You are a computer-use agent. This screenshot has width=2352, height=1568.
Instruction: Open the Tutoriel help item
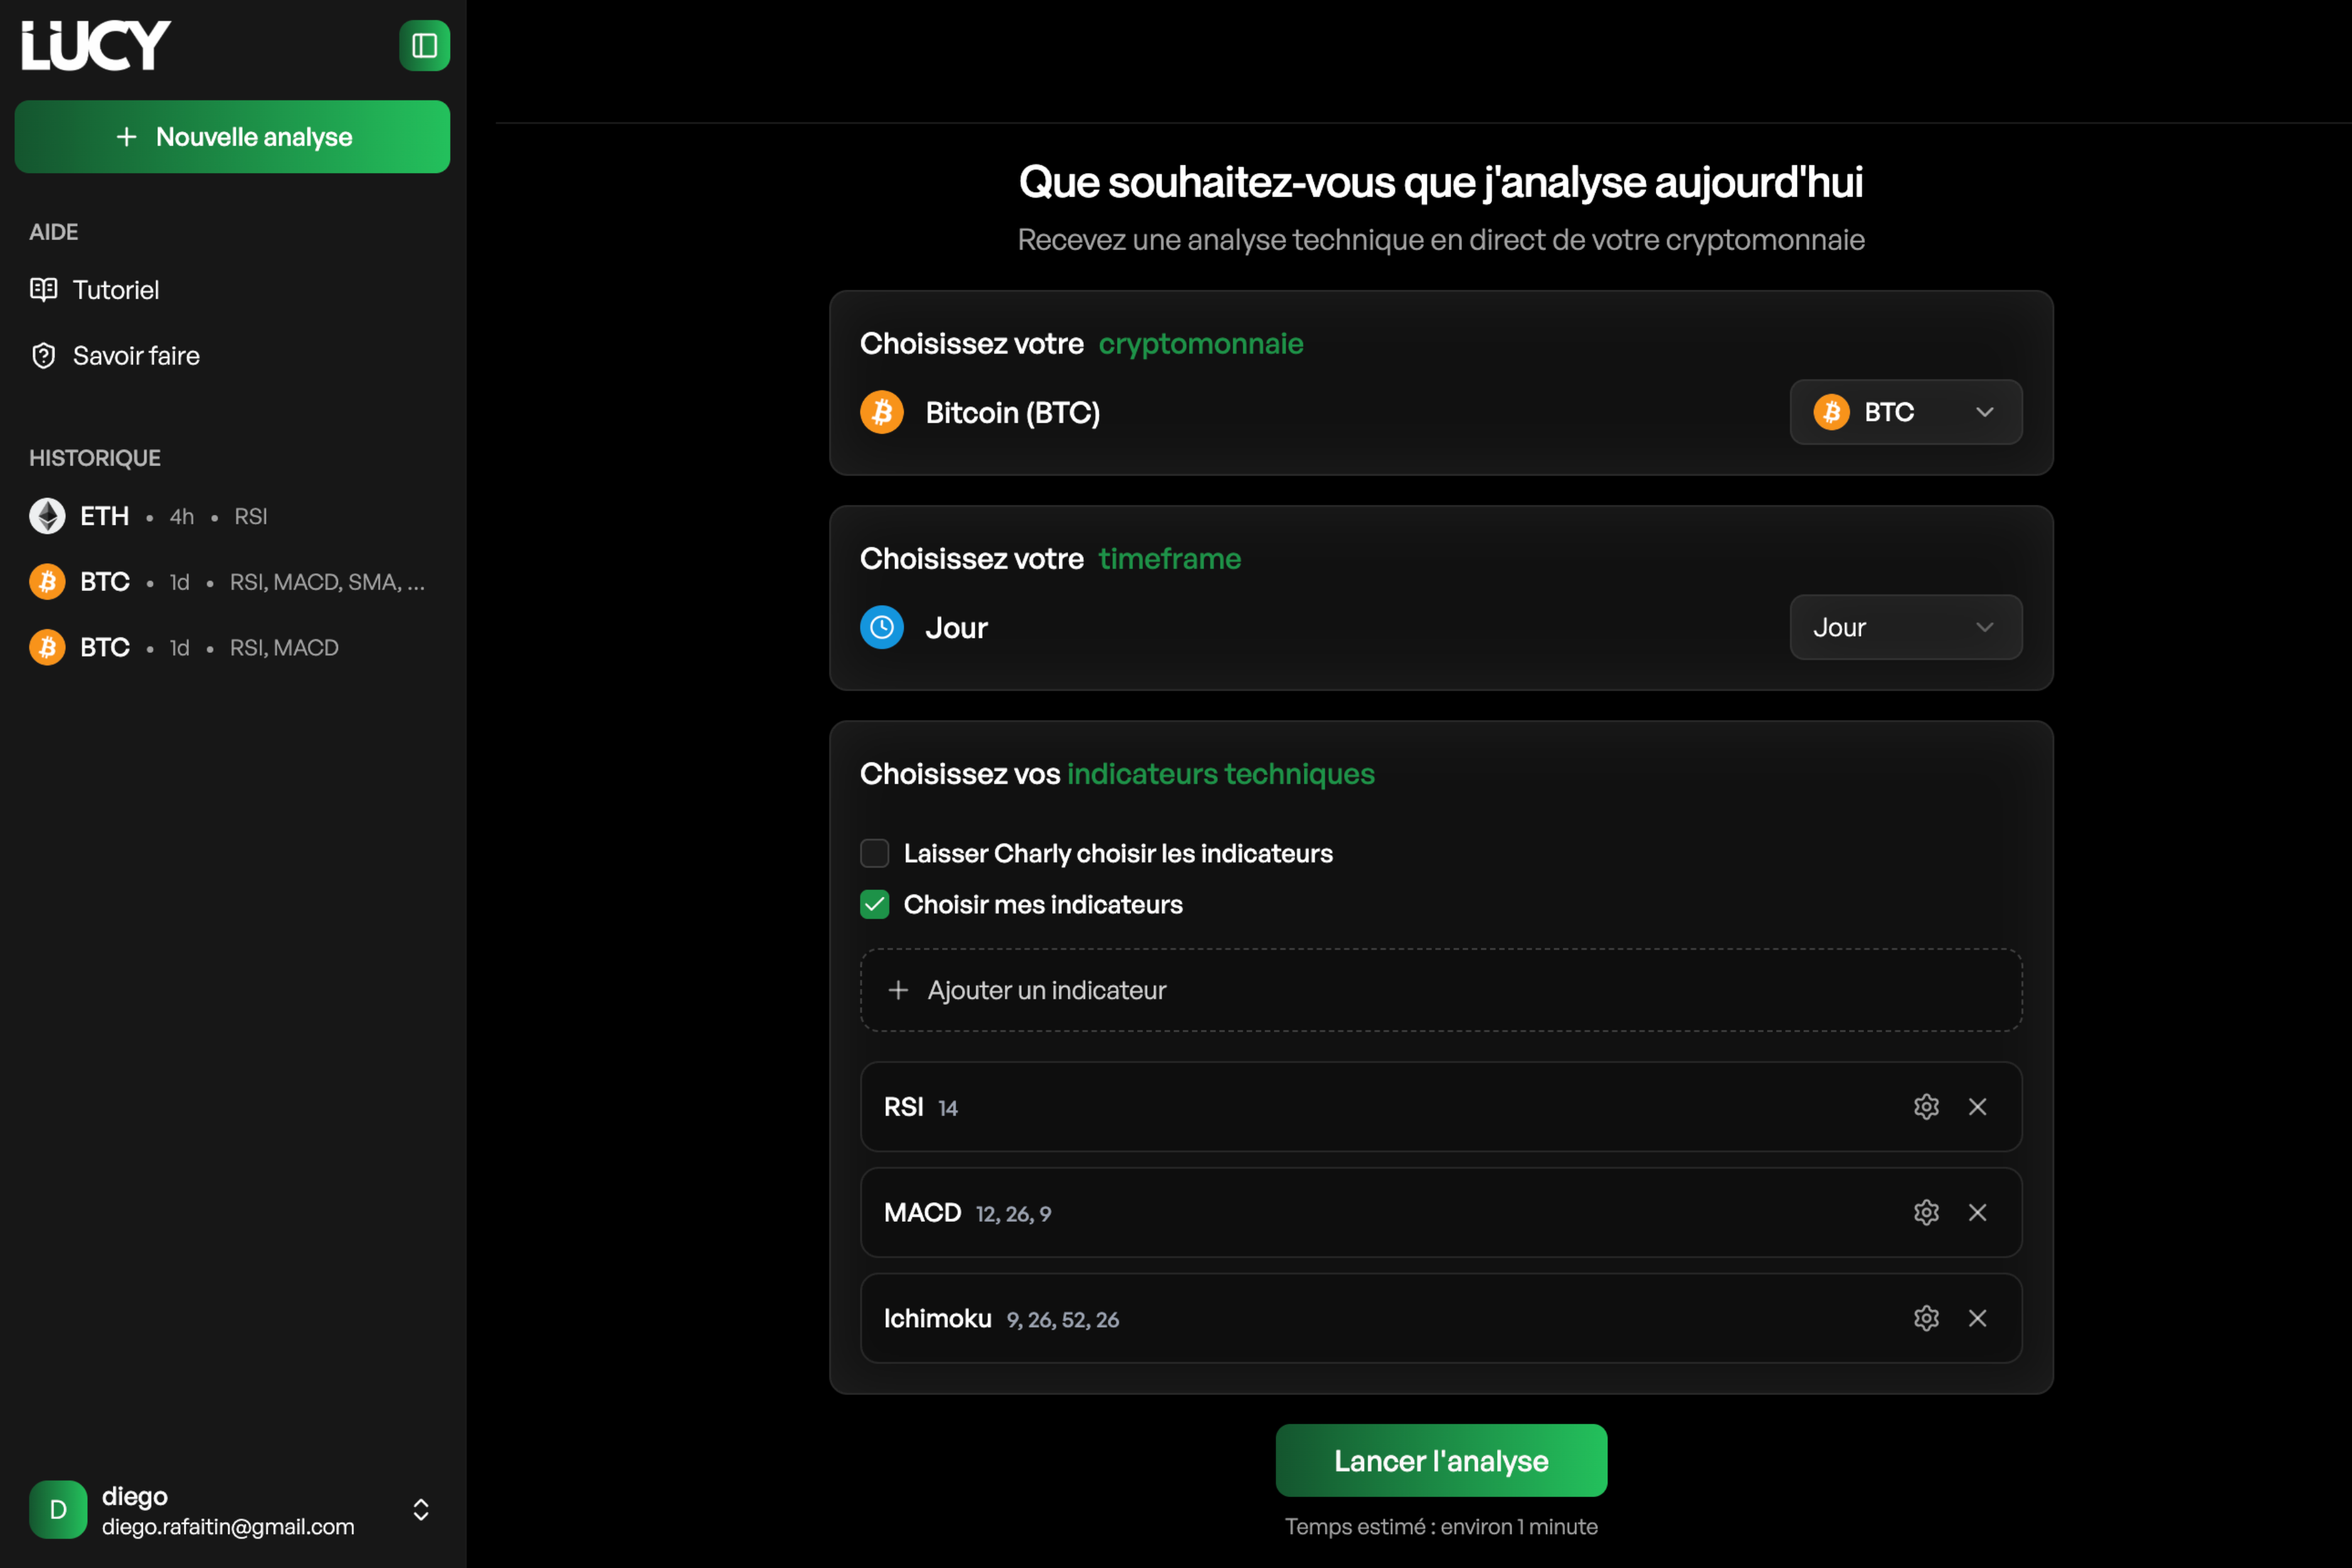pyautogui.click(x=115, y=290)
